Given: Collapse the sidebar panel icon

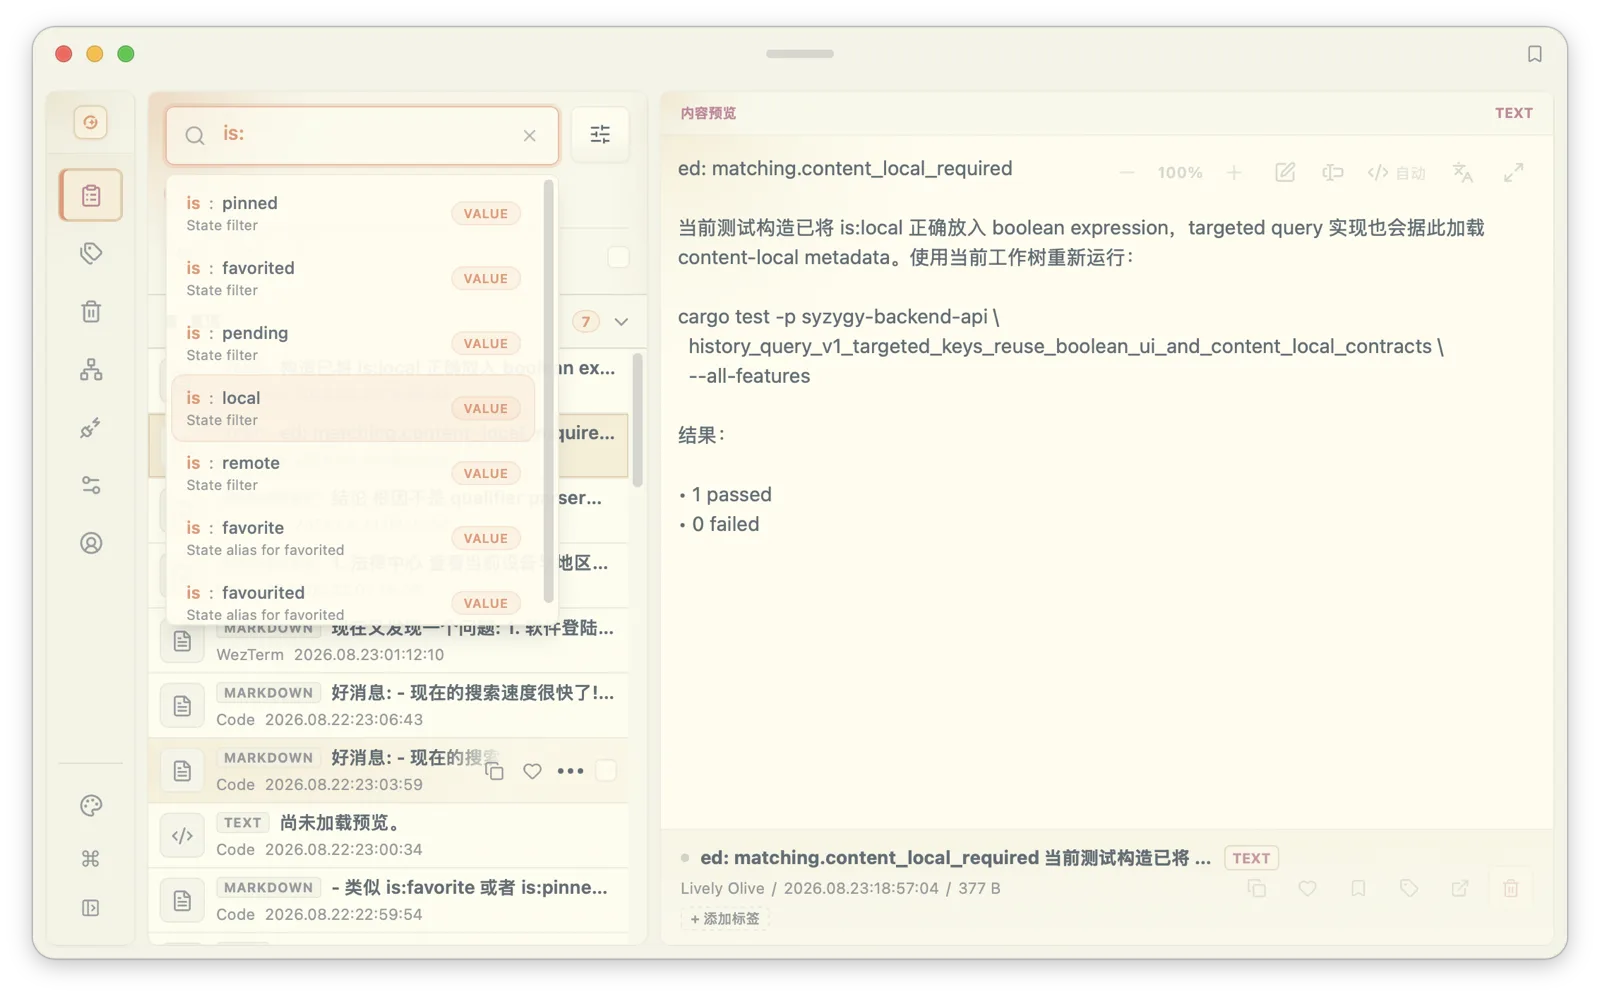Looking at the screenshot, I should click(91, 908).
